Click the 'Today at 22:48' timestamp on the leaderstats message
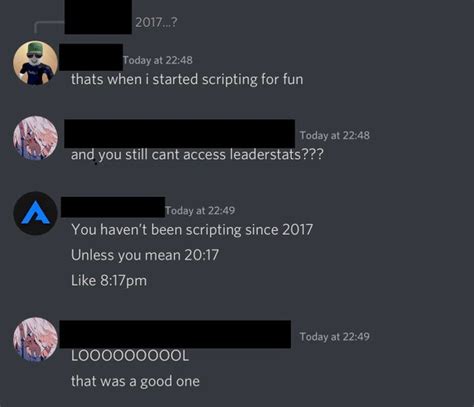474x407 pixels. (334, 135)
